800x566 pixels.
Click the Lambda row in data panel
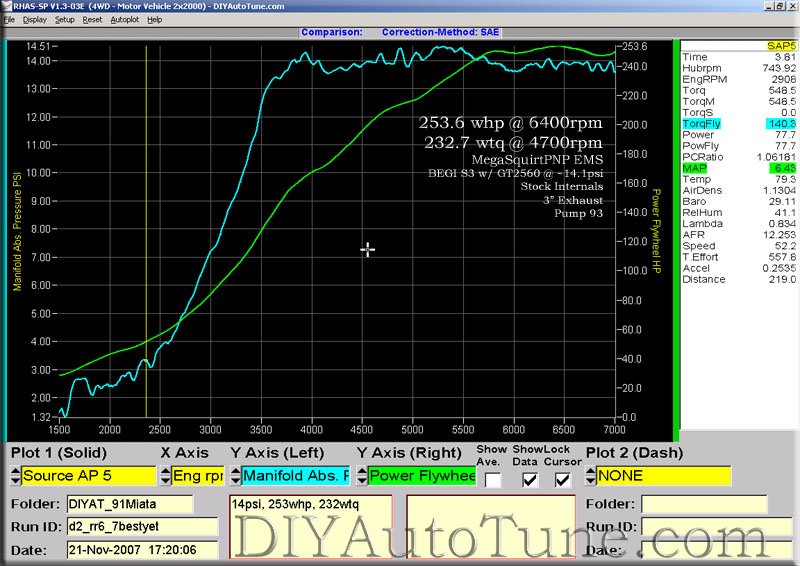click(x=739, y=224)
